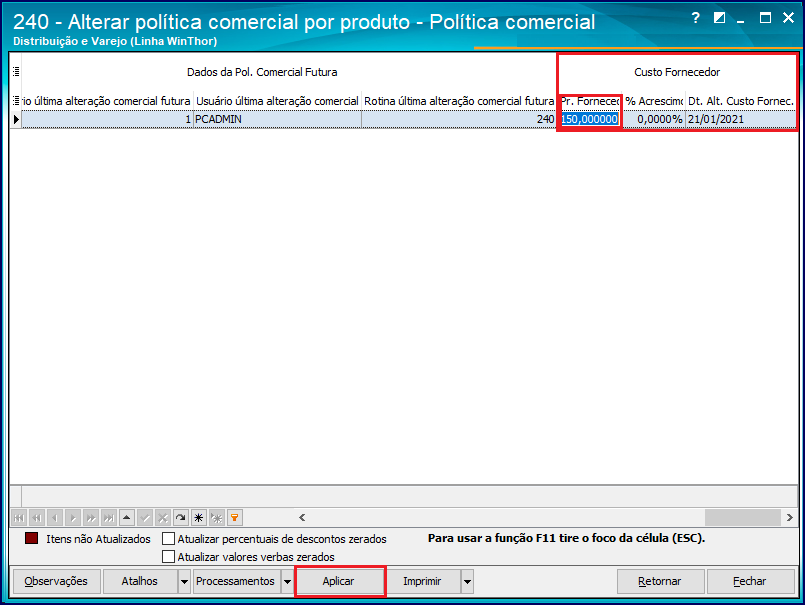Expand the Imprimir dropdown arrow
This screenshot has width=805, height=605.
[x=467, y=581]
